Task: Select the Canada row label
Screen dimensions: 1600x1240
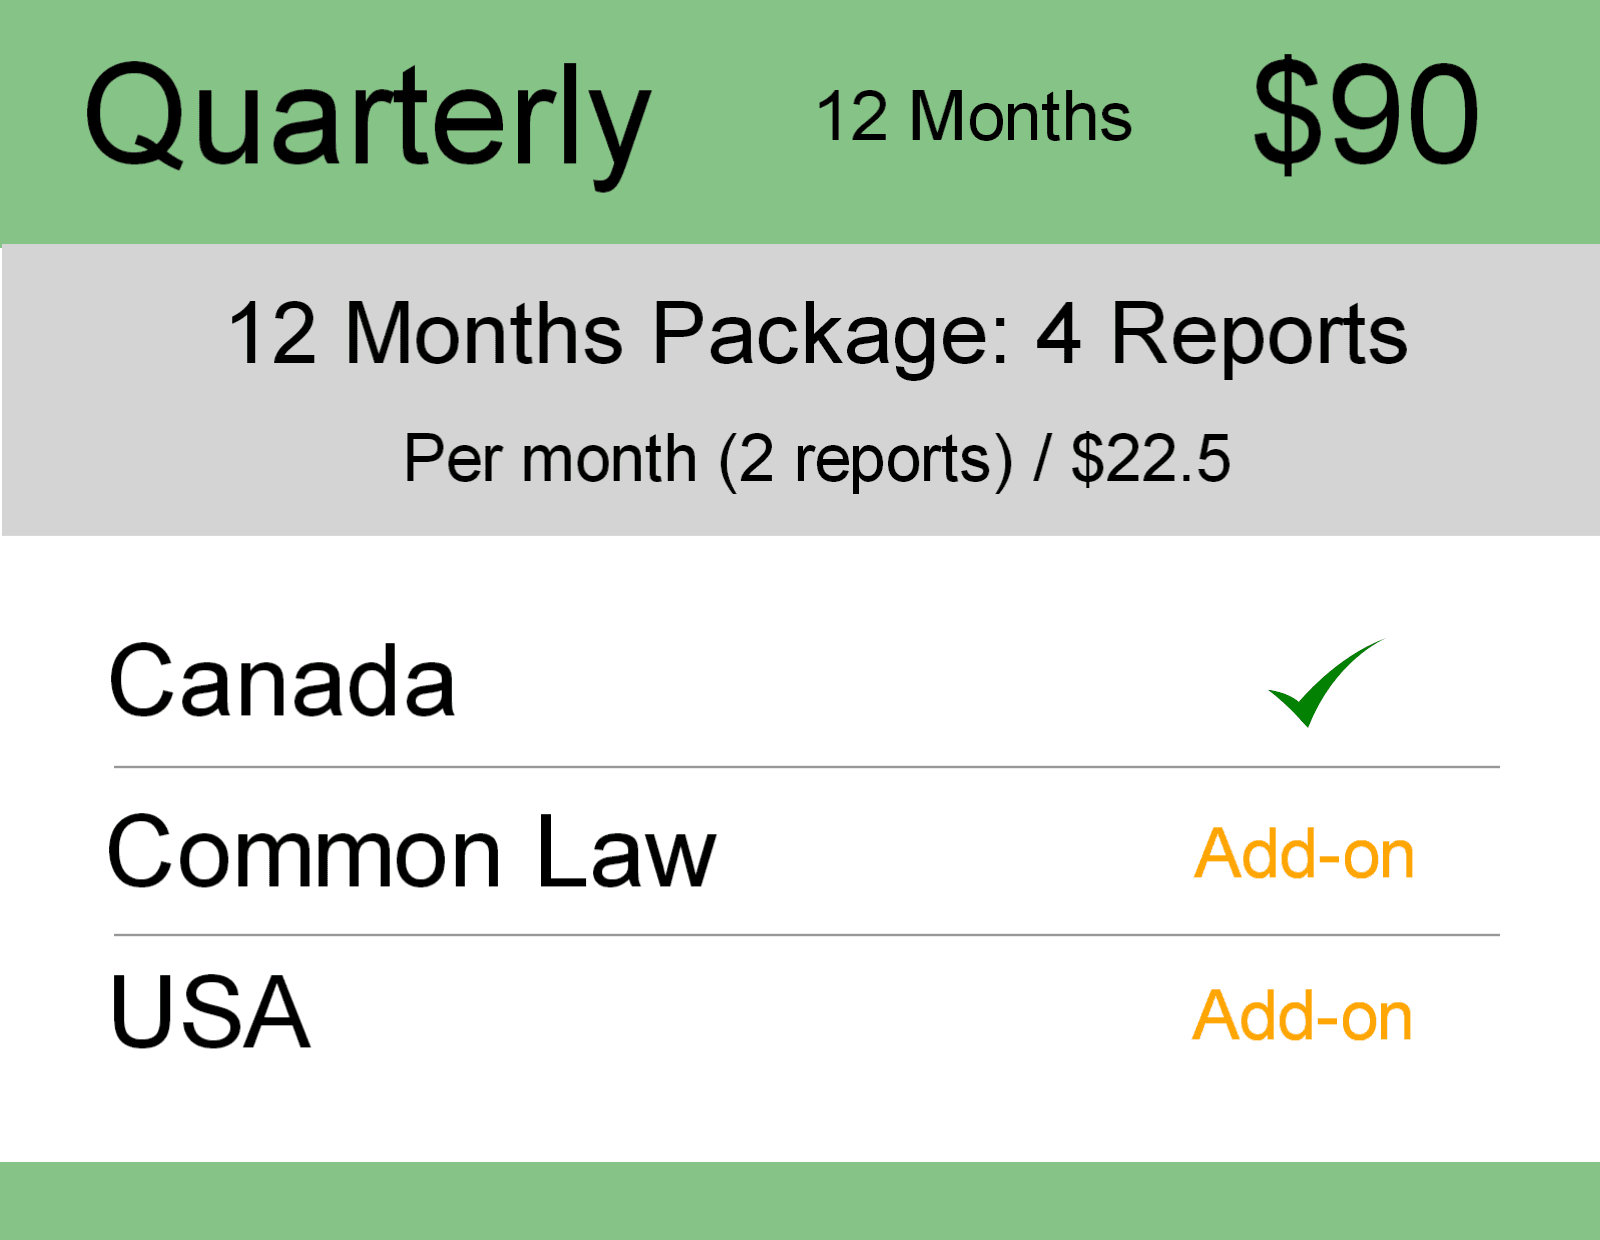Action: click(282, 682)
